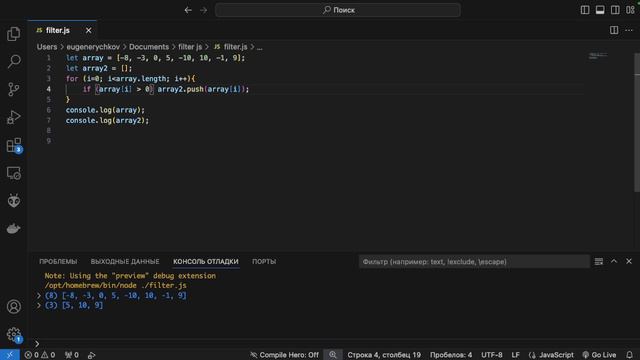Switch to the ПОРТЫ panel tab
The image size is (640, 360).
tap(264, 262)
